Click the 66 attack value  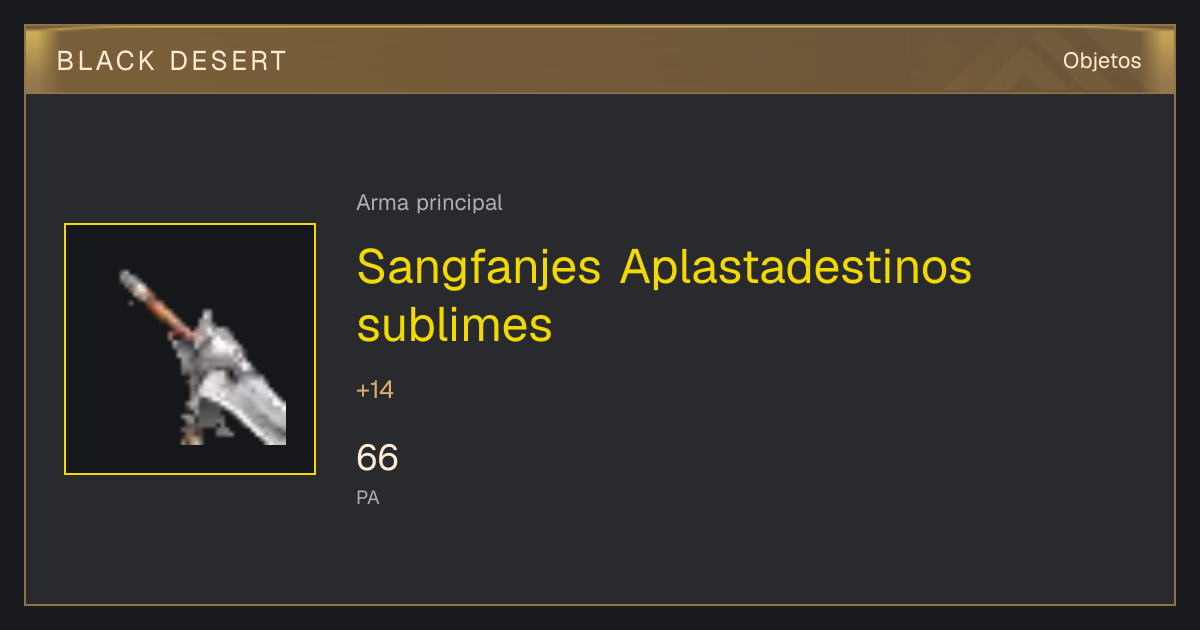click(x=377, y=458)
